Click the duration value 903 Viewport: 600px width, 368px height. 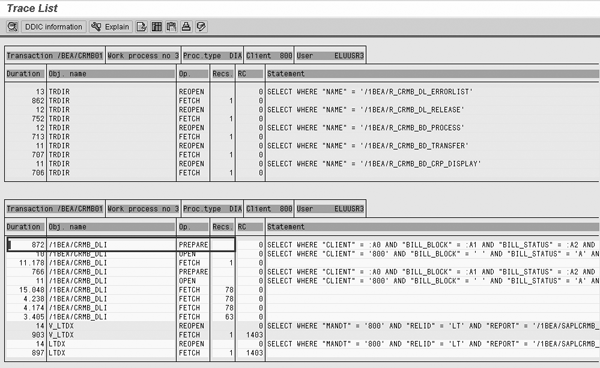pos(38,335)
